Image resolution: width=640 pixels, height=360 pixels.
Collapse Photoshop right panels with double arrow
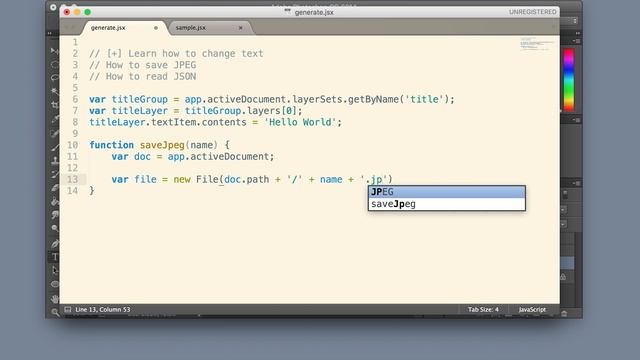[578, 33]
